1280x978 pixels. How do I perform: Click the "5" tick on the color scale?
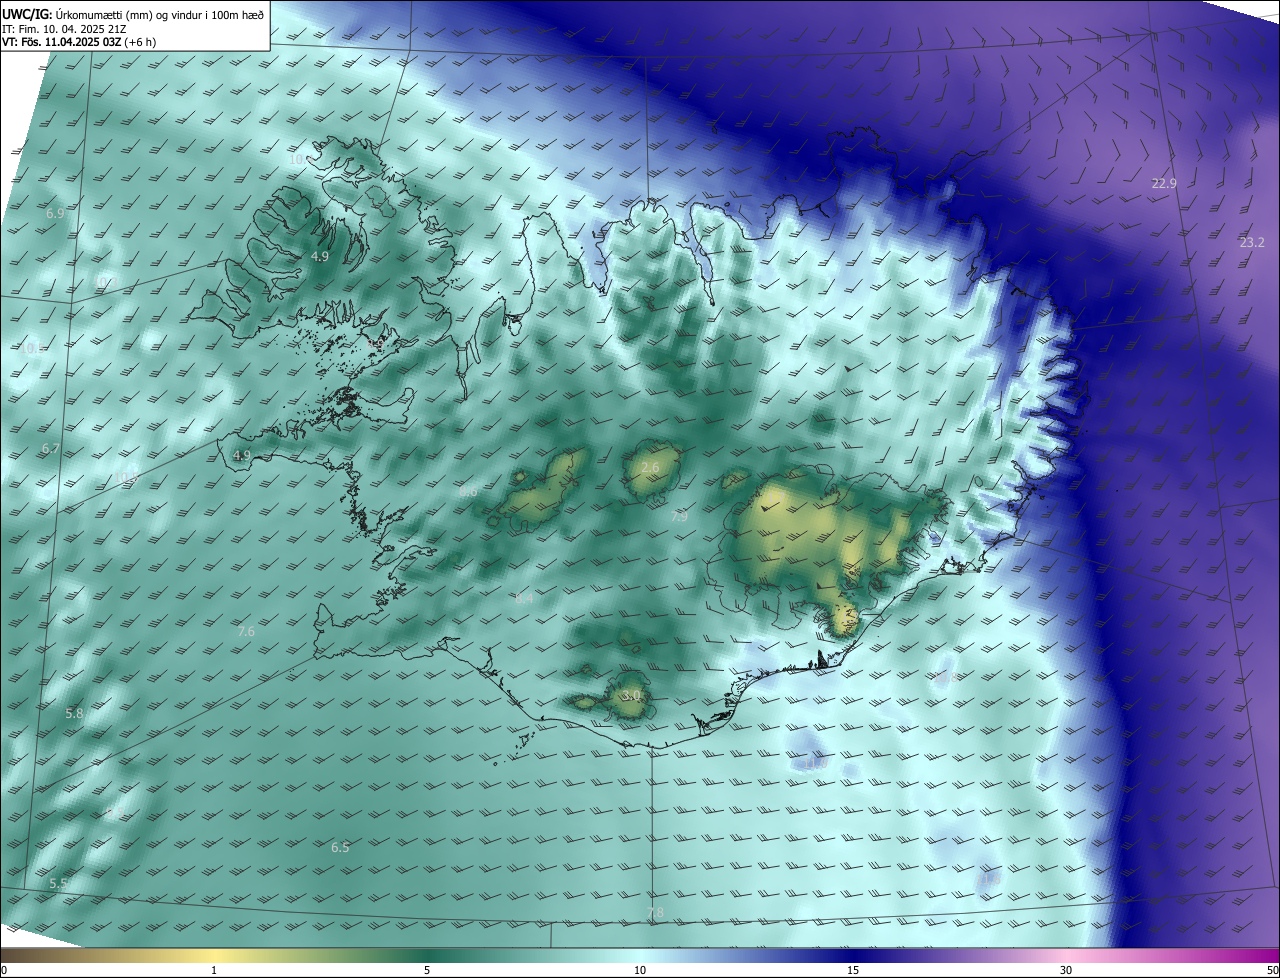[427, 970]
